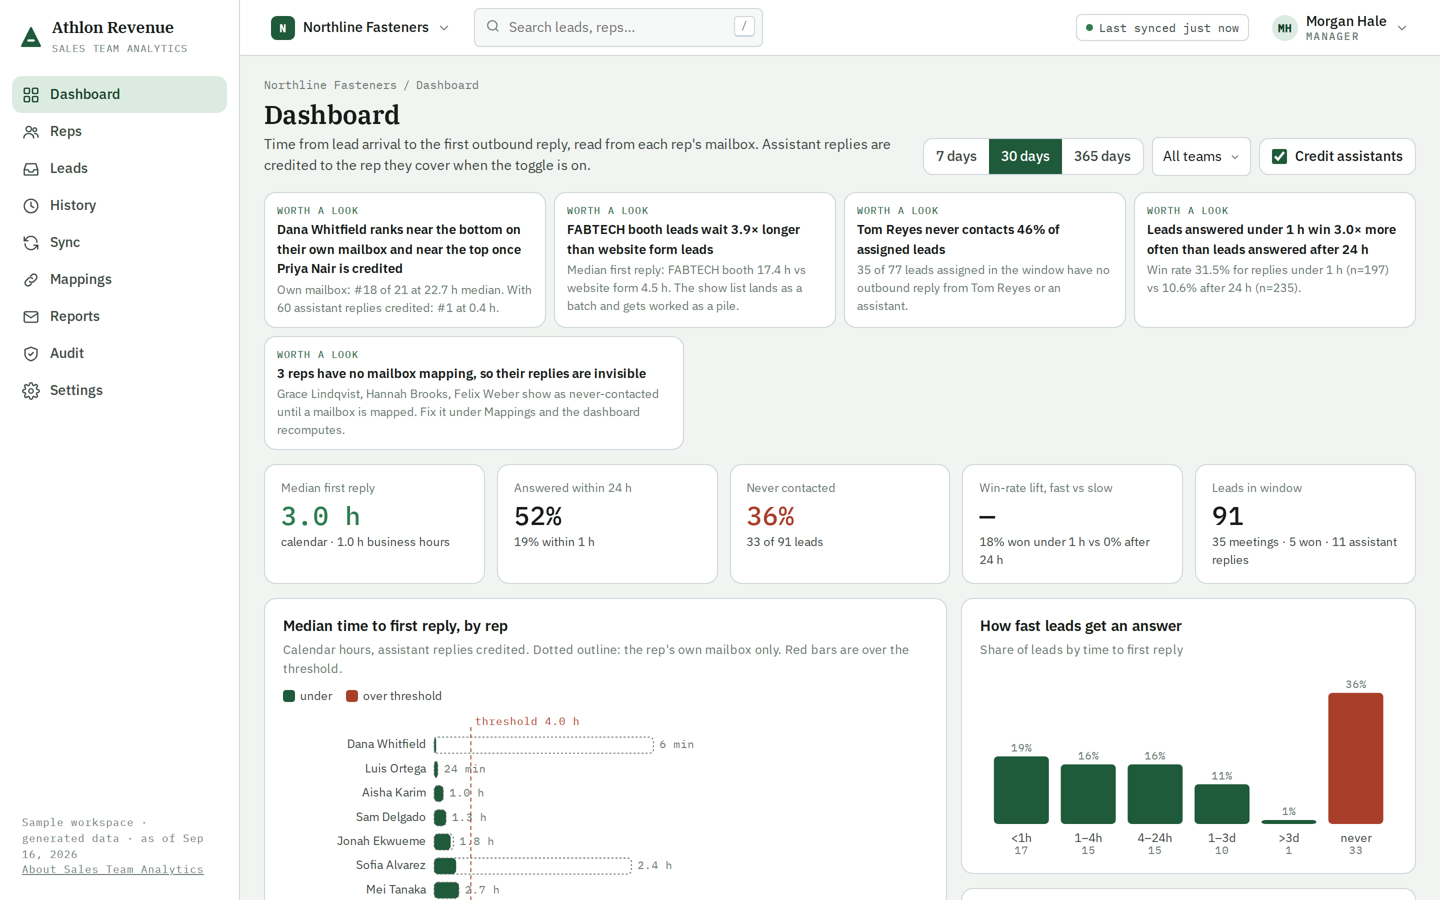Click the MH avatar circle

pyautogui.click(x=1285, y=28)
